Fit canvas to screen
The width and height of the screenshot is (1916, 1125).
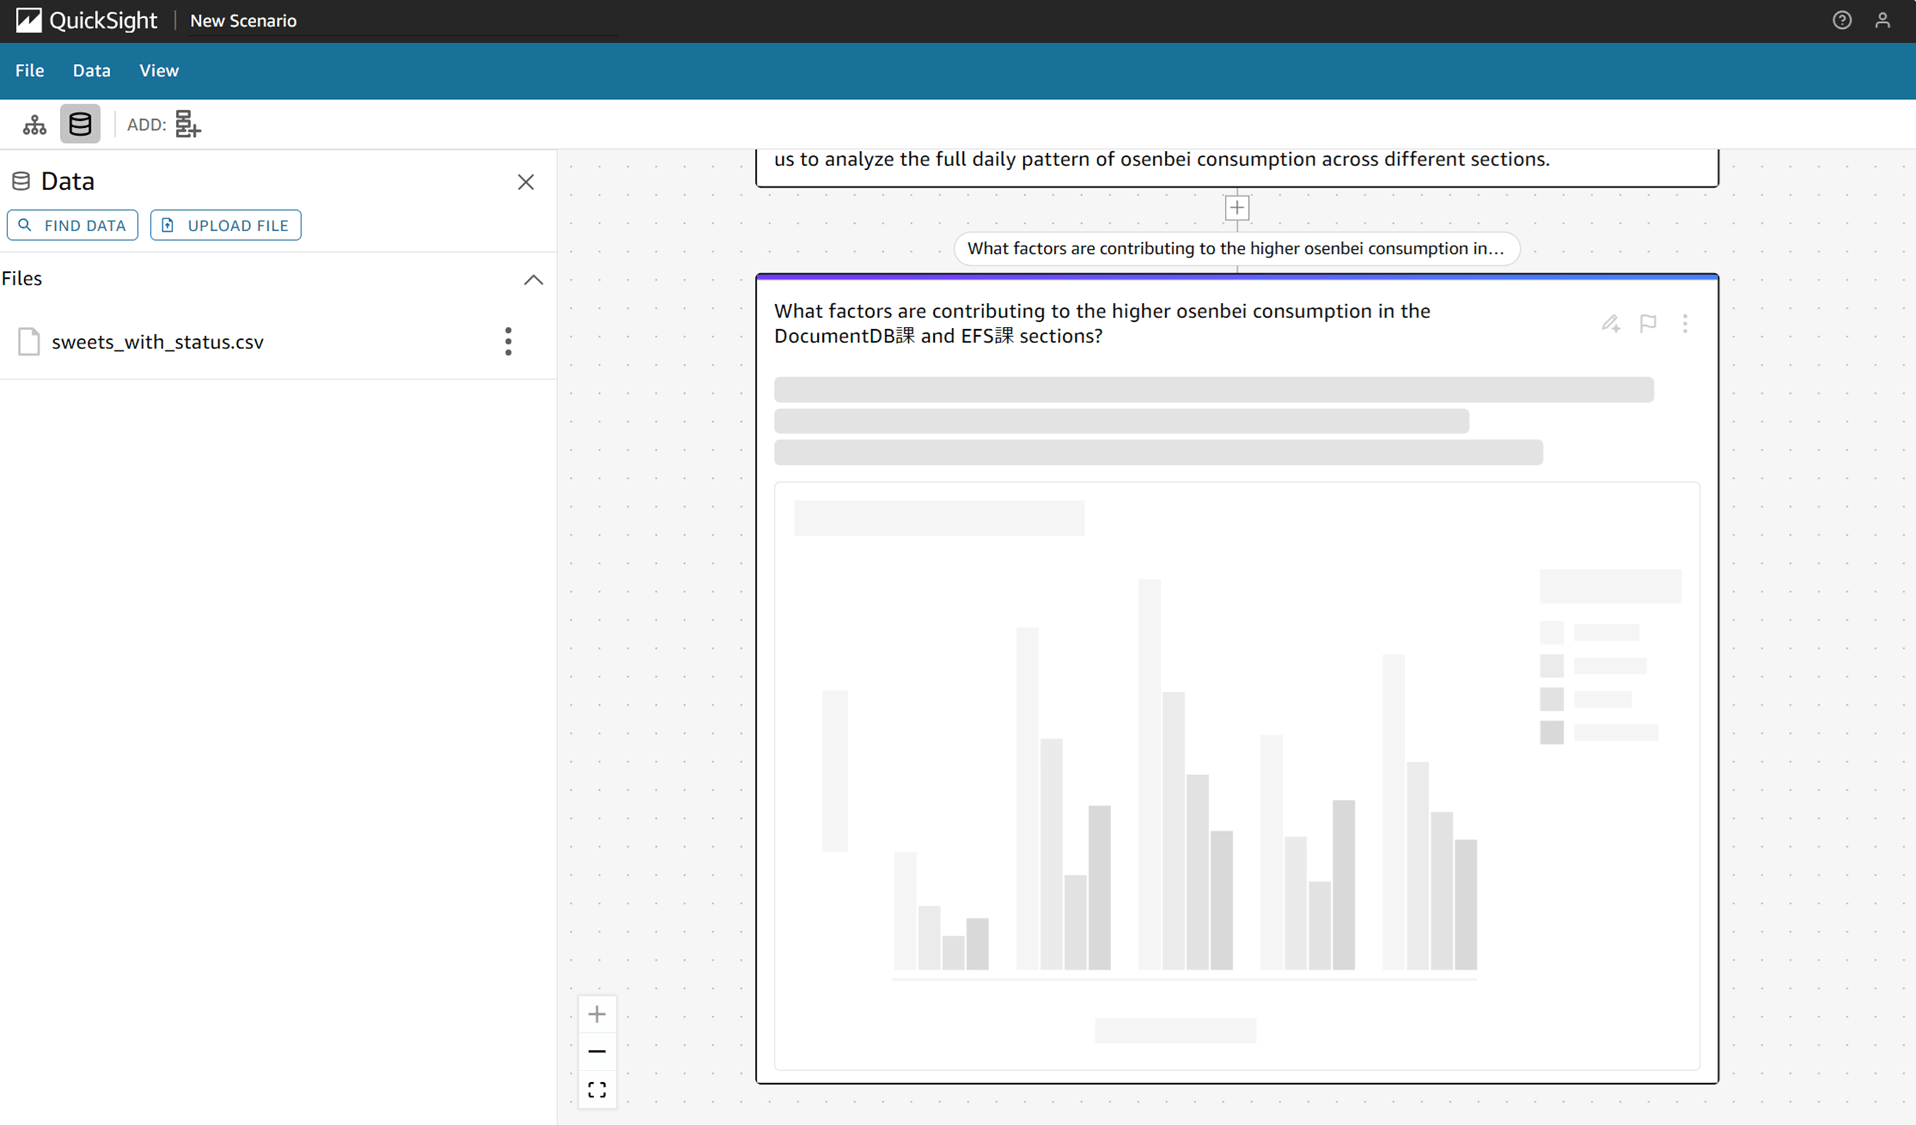point(597,1090)
